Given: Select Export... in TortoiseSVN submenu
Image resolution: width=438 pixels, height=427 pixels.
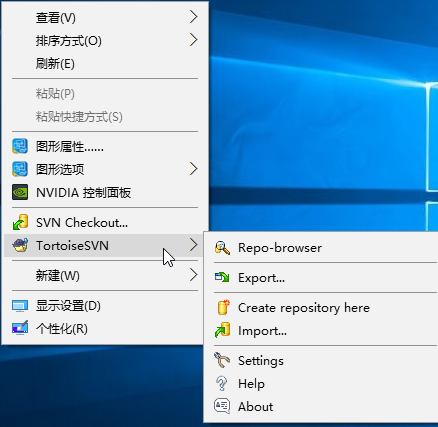Looking at the screenshot, I should [x=322, y=278].
